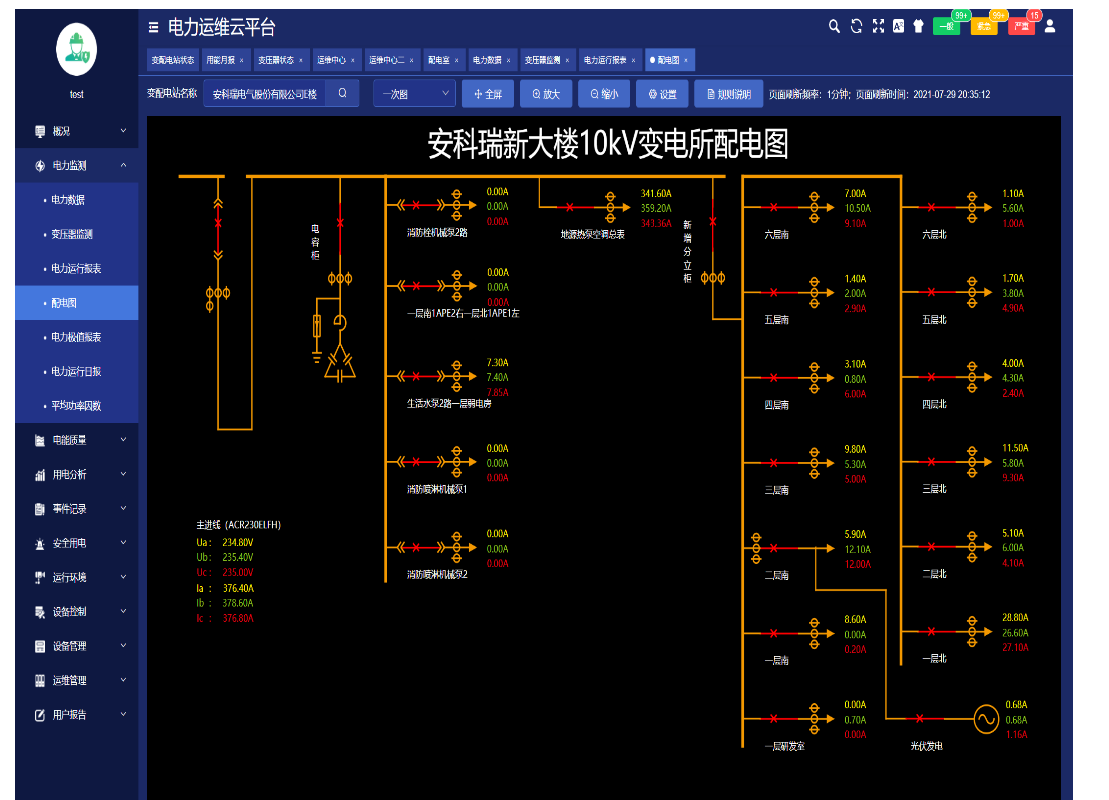Click the substation name input field

(265, 94)
